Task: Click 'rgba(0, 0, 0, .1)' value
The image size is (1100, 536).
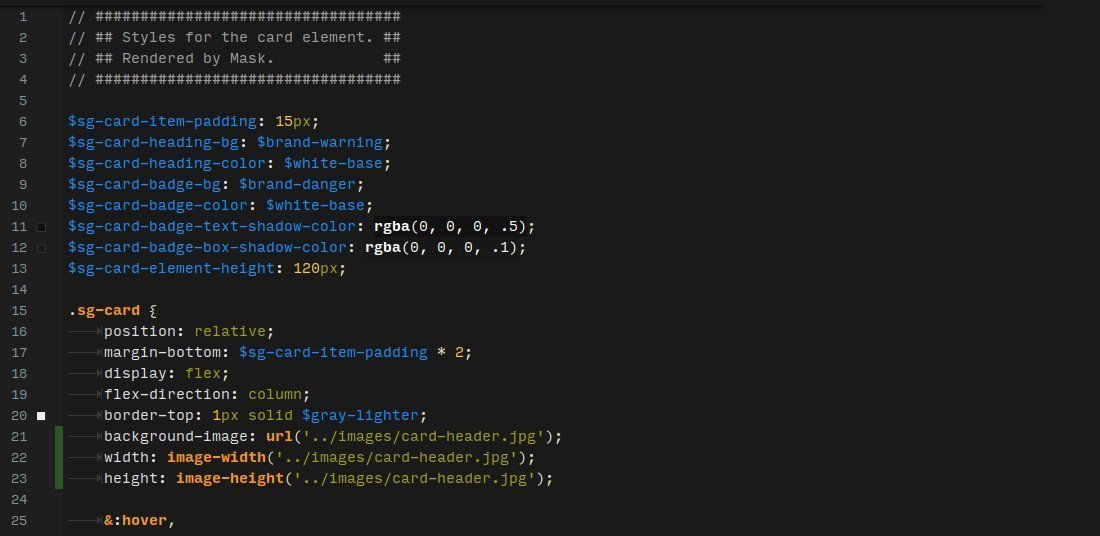Action: (441, 248)
